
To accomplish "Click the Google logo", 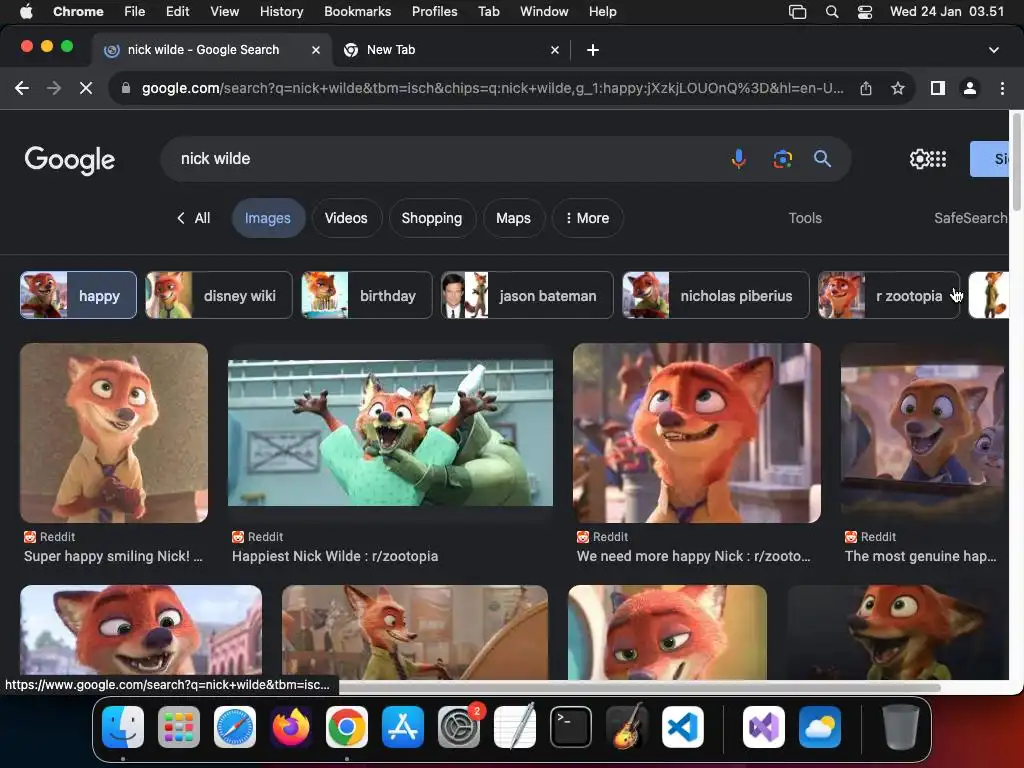I will coord(70,160).
